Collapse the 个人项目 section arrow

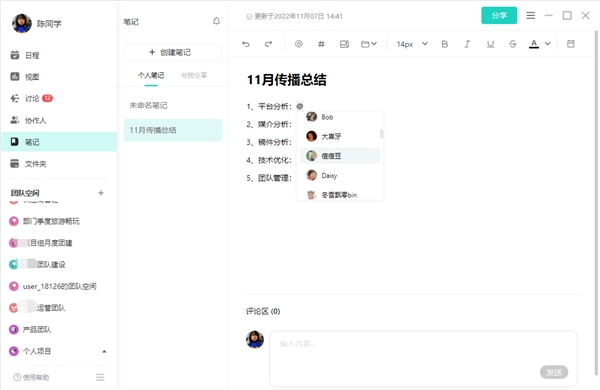(104, 351)
